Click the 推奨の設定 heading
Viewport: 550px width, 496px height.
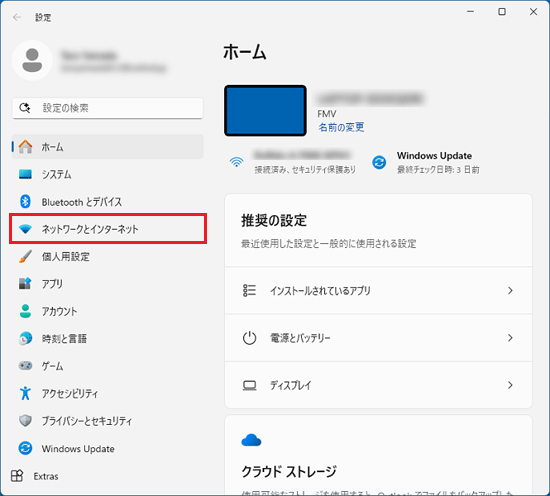point(274,220)
